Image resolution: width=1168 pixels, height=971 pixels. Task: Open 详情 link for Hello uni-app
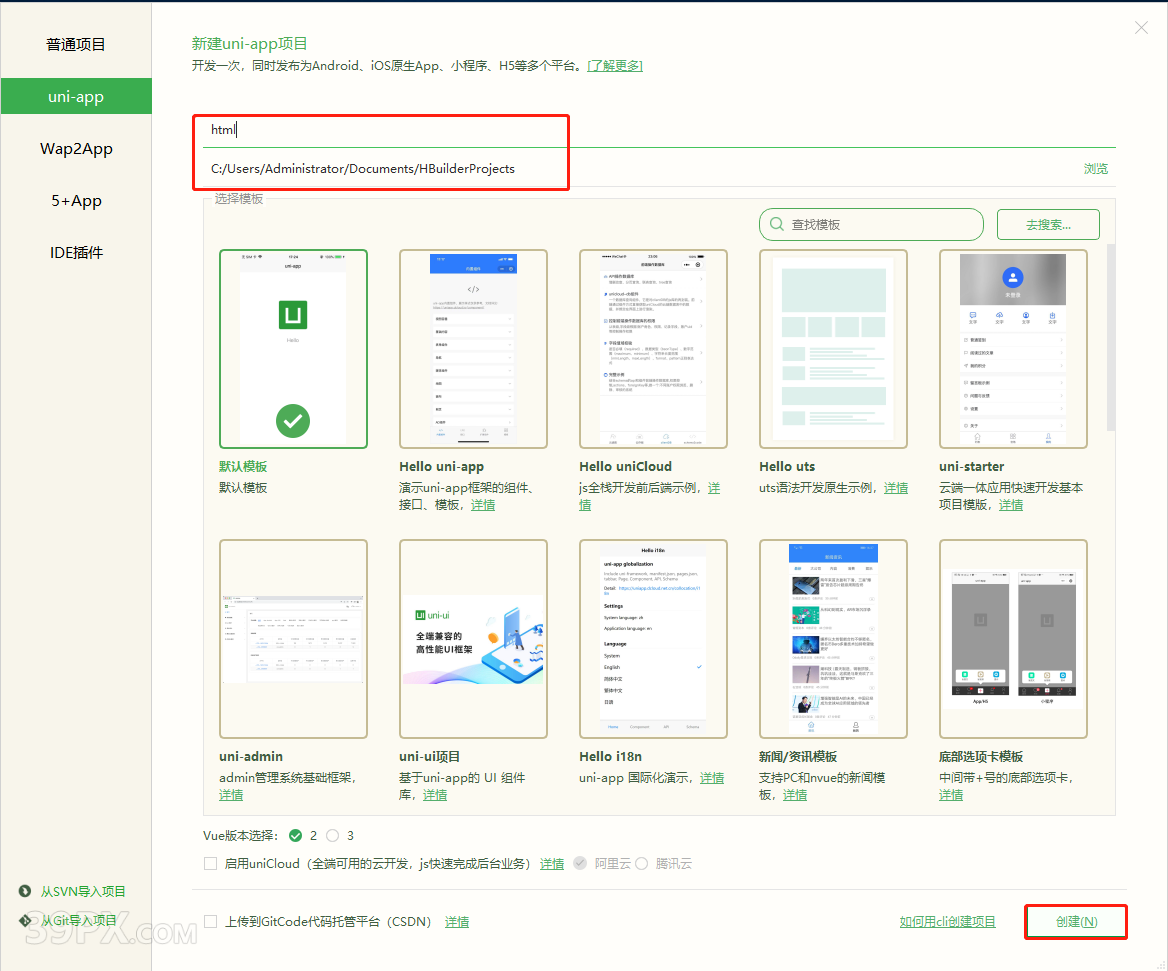(483, 505)
